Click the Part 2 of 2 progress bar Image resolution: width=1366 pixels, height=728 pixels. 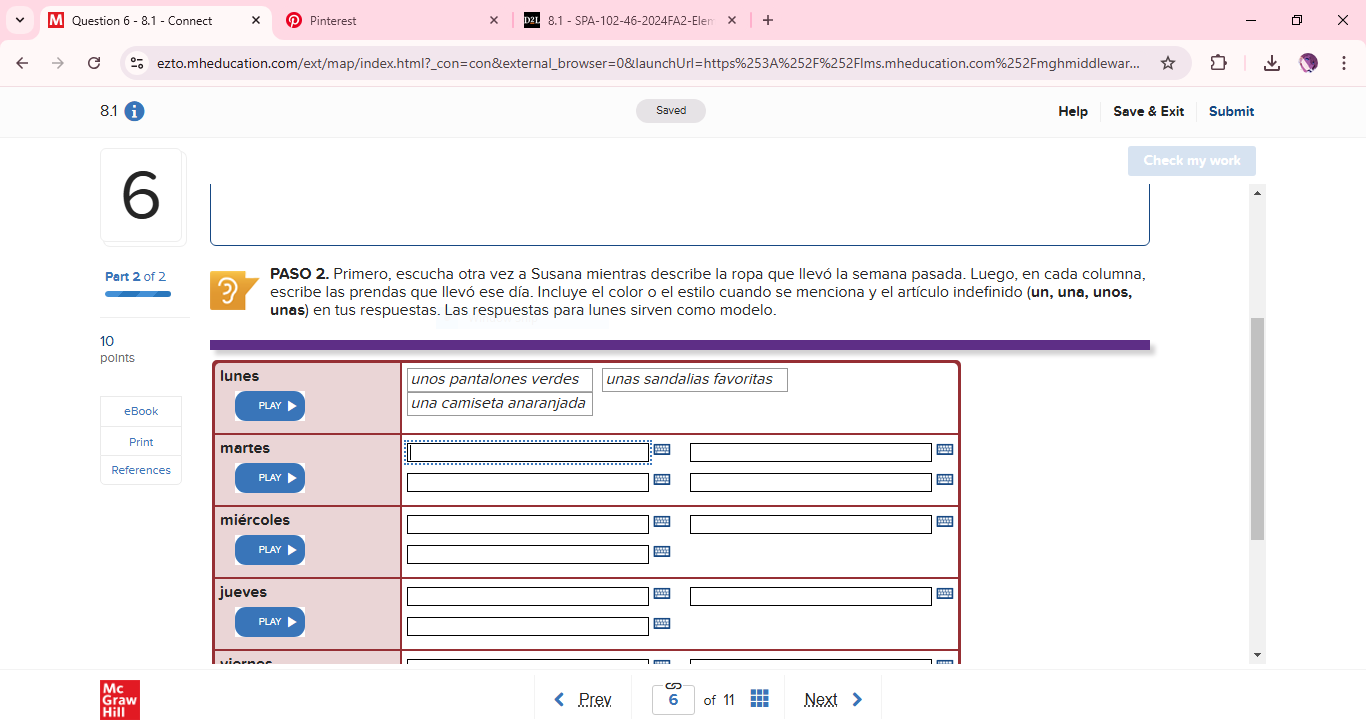tap(138, 294)
